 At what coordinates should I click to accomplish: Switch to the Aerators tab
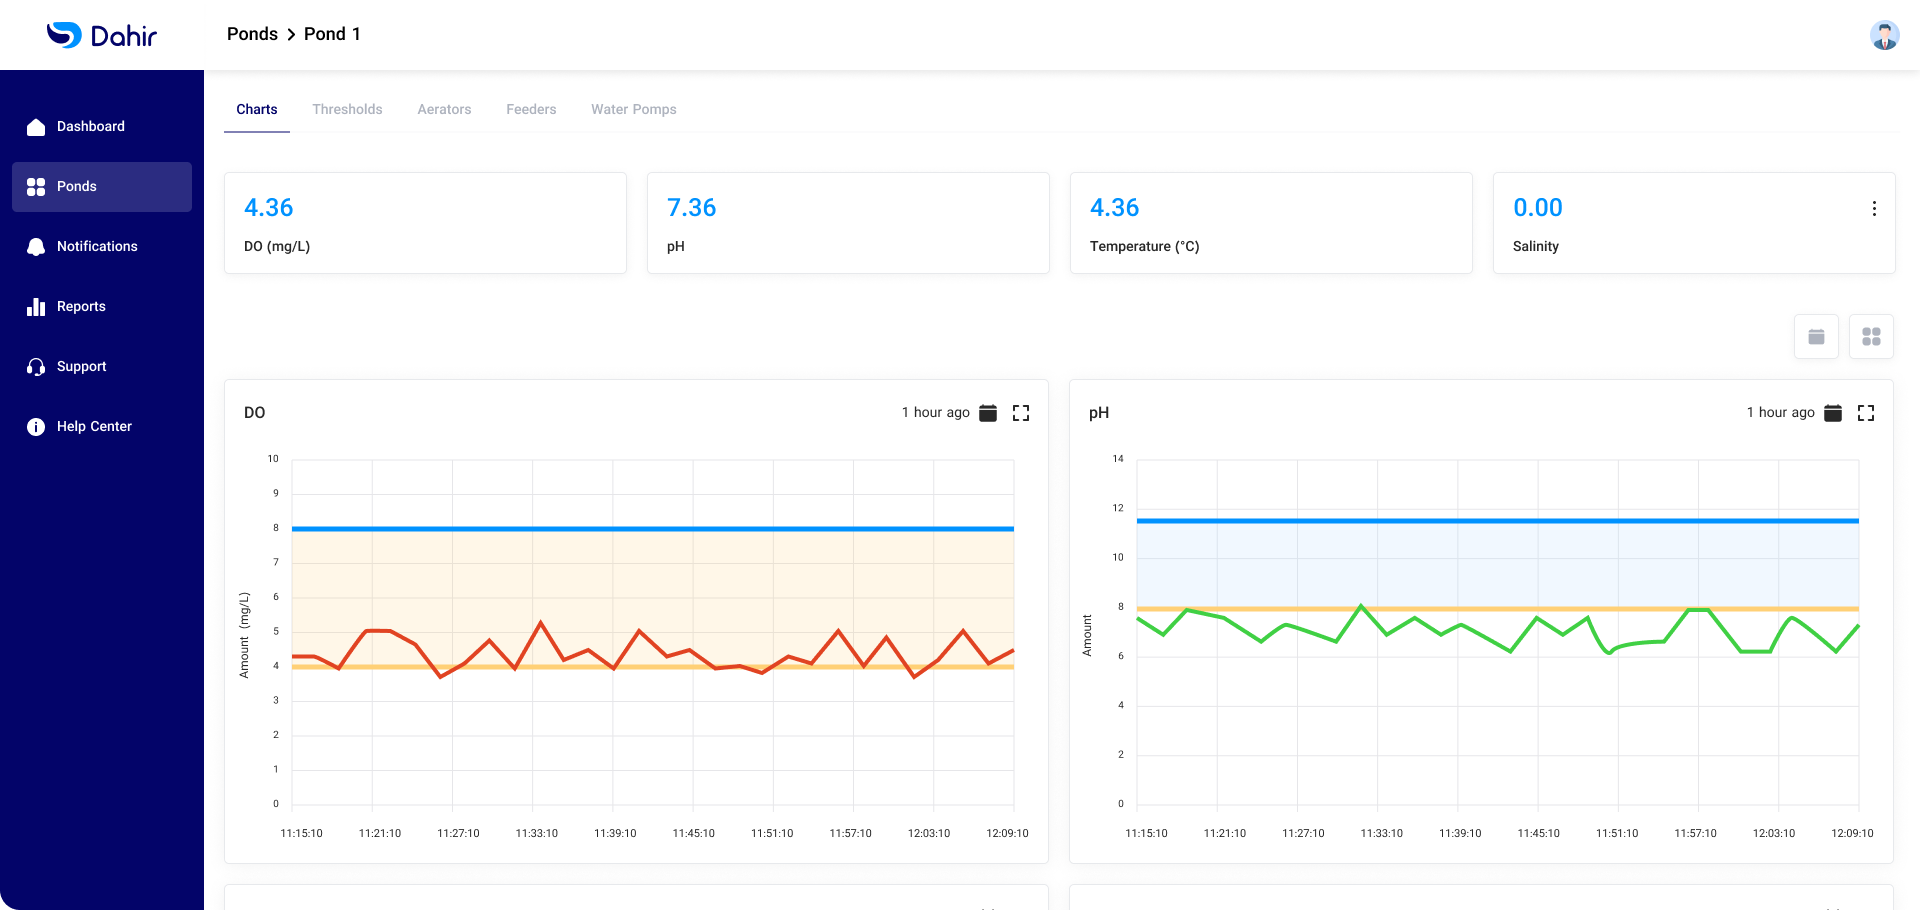pyautogui.click(x=444, y=109)
